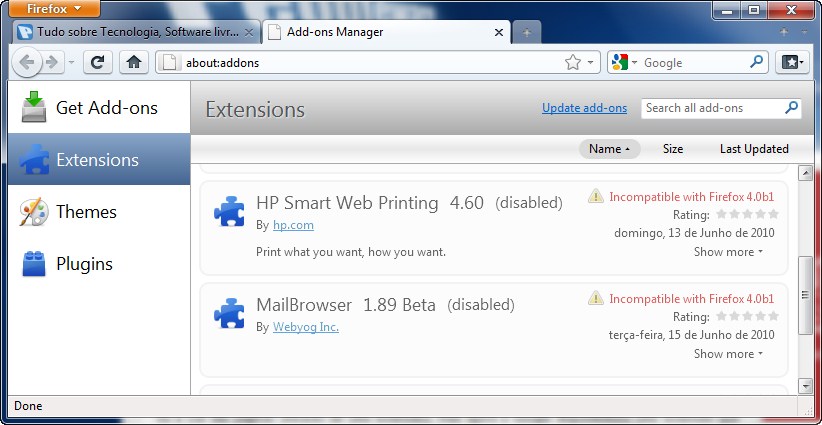The width and height of the screenshot is (822, 425).
Task: Open the Get Add-ons section
Action: click(x=99, y=107)
